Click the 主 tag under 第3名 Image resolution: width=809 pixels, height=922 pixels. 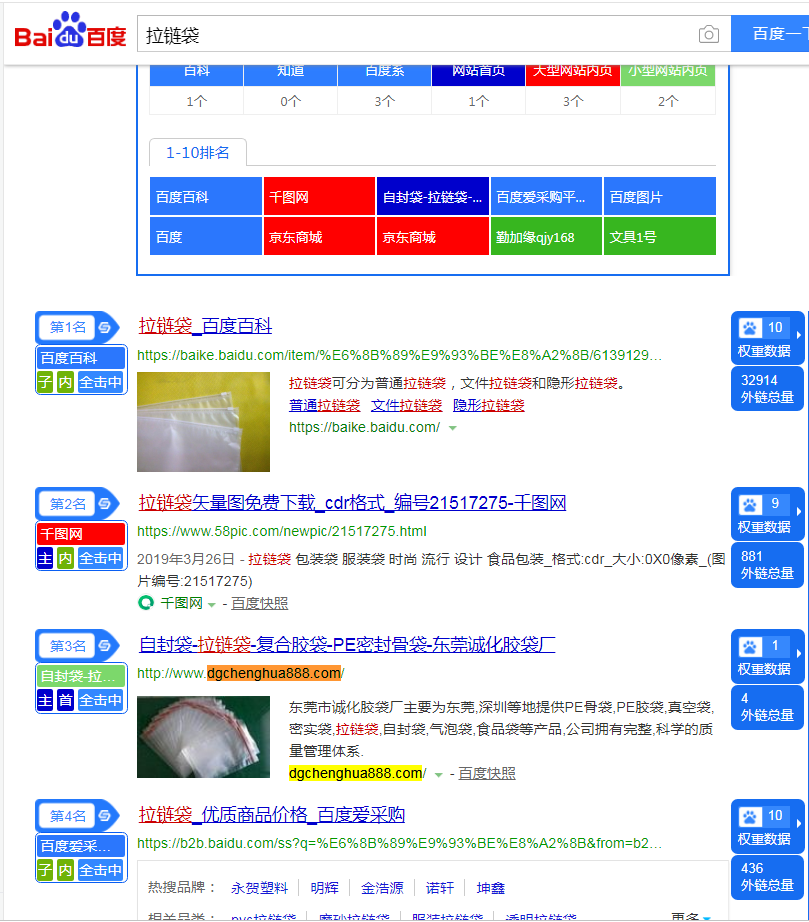pyautogui.click(x=45, y=700)
